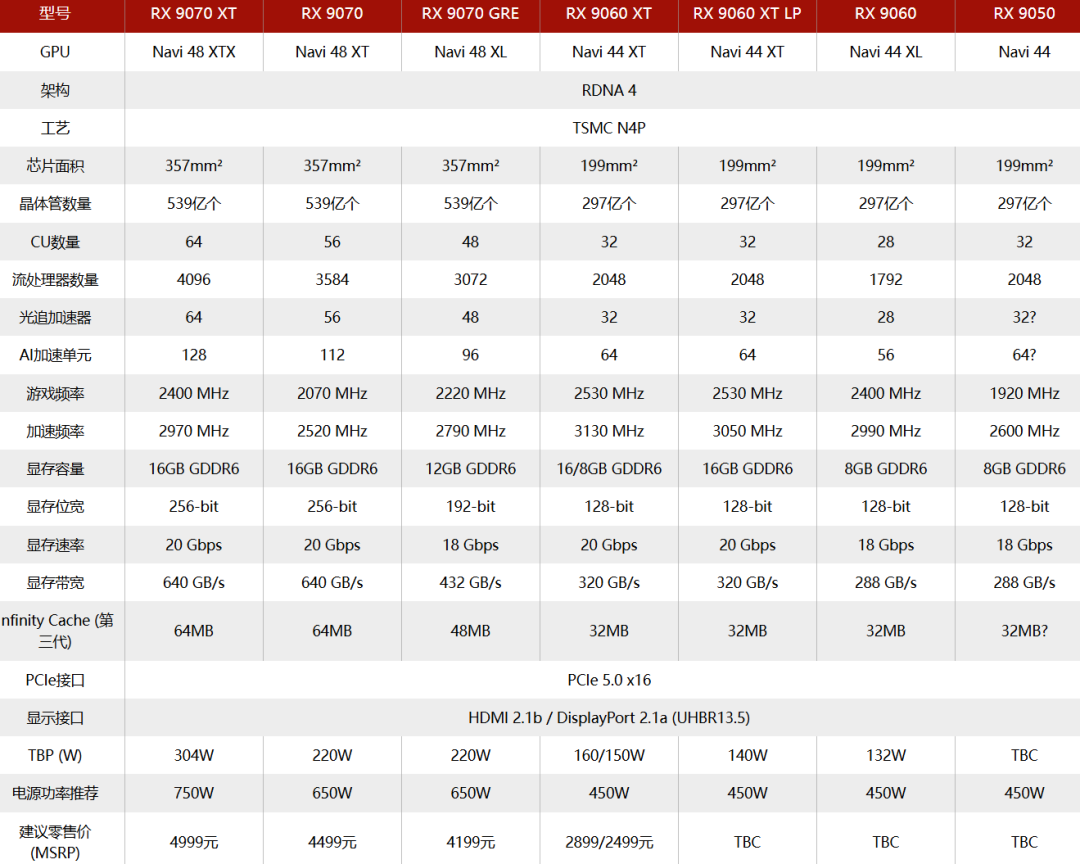
Task: Select the 2220 MHz game clock
Action: (470, 393)
